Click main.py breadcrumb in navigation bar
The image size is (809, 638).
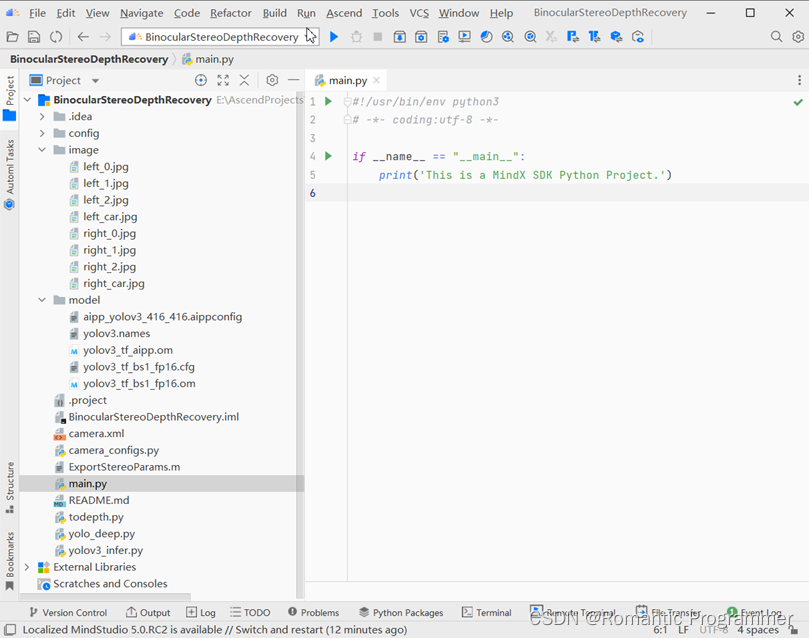[x=208, y=59]
